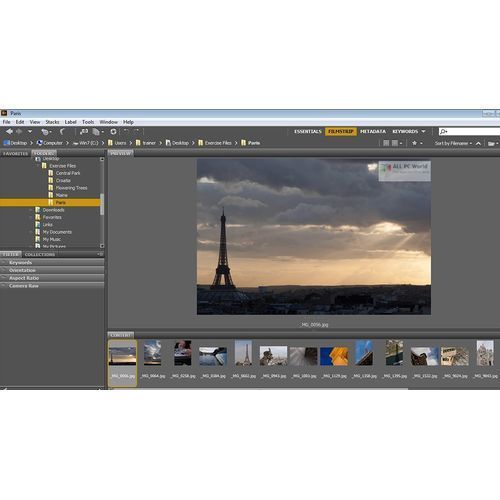
Task: Expand the Camera Raw filter section
Action: tap(52, 286)
